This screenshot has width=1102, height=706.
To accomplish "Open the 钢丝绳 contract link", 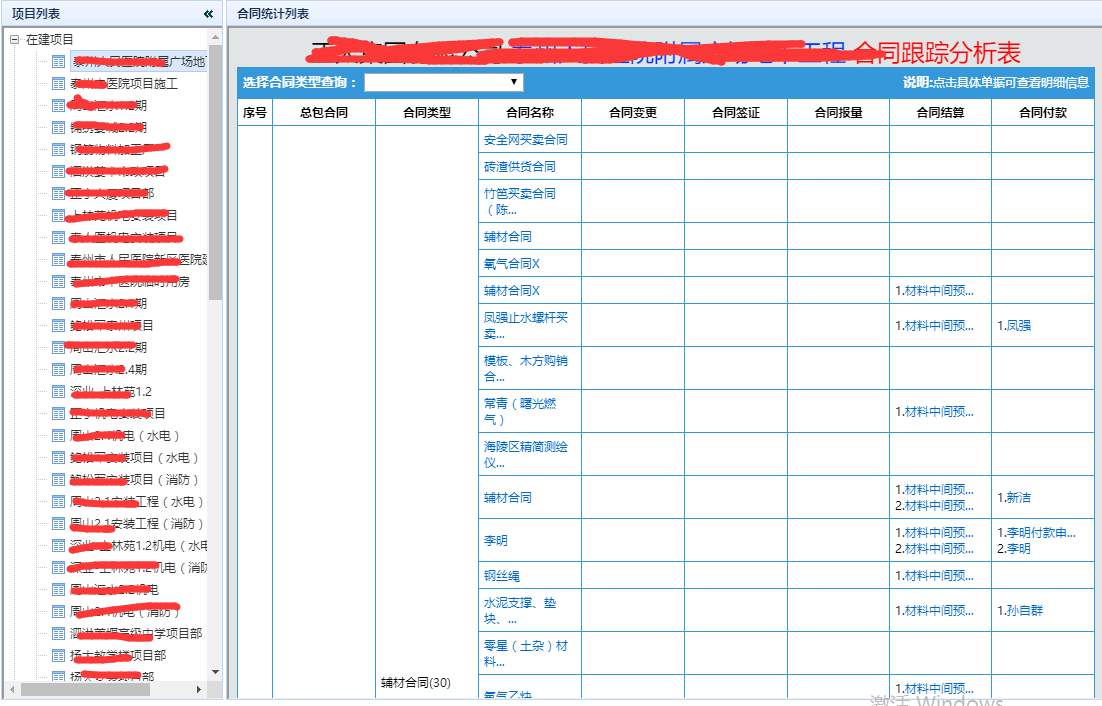I will pos(502,576).
